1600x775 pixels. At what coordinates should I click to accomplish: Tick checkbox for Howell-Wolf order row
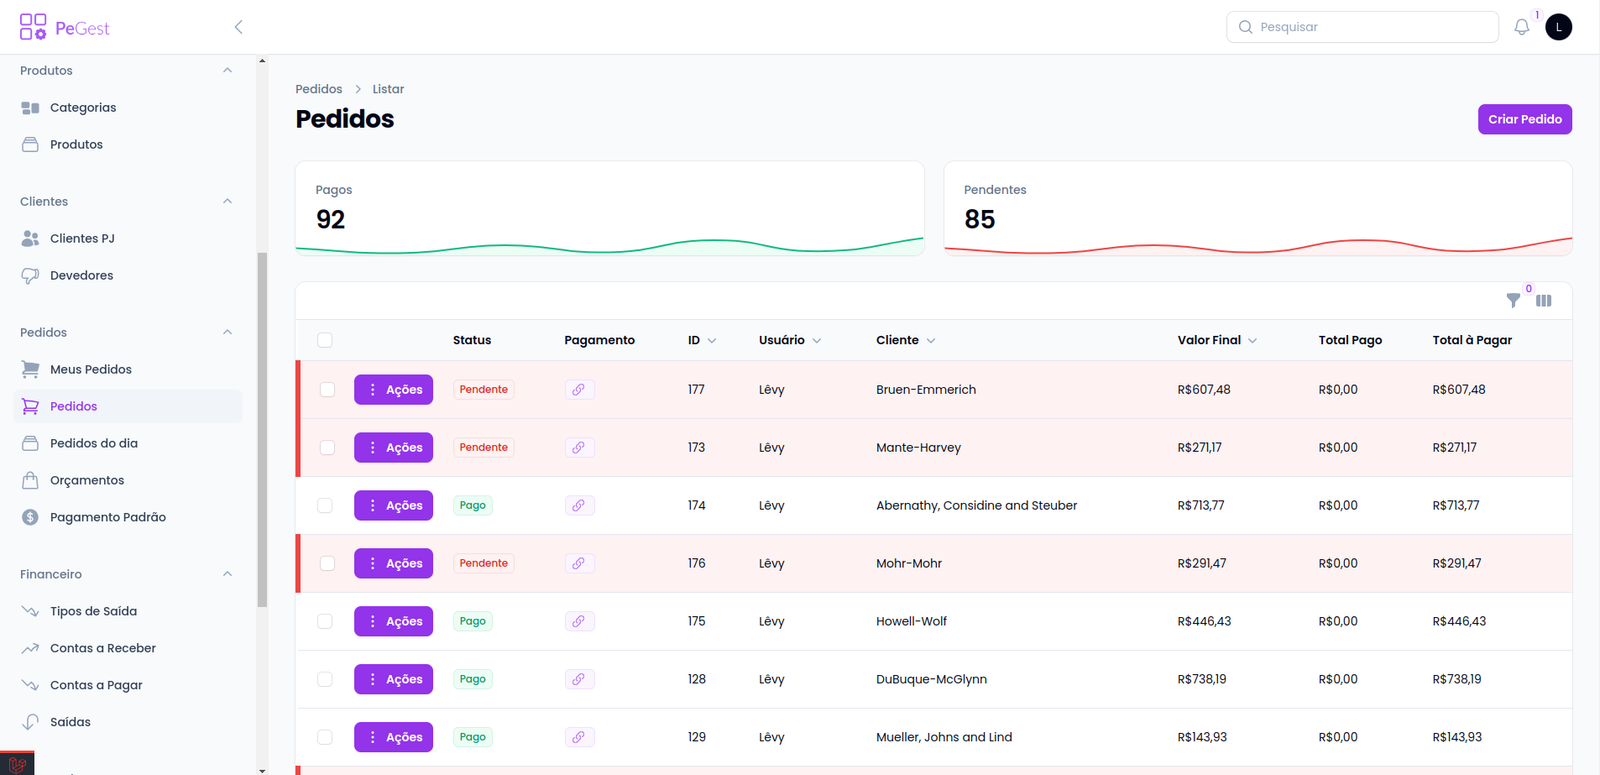pos(325,622)
